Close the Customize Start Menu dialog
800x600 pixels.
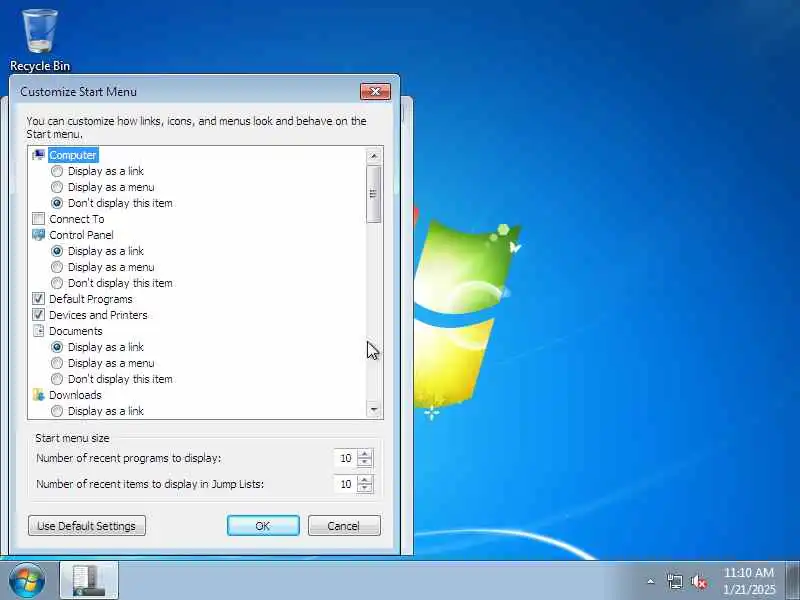[x=376, y=91]
